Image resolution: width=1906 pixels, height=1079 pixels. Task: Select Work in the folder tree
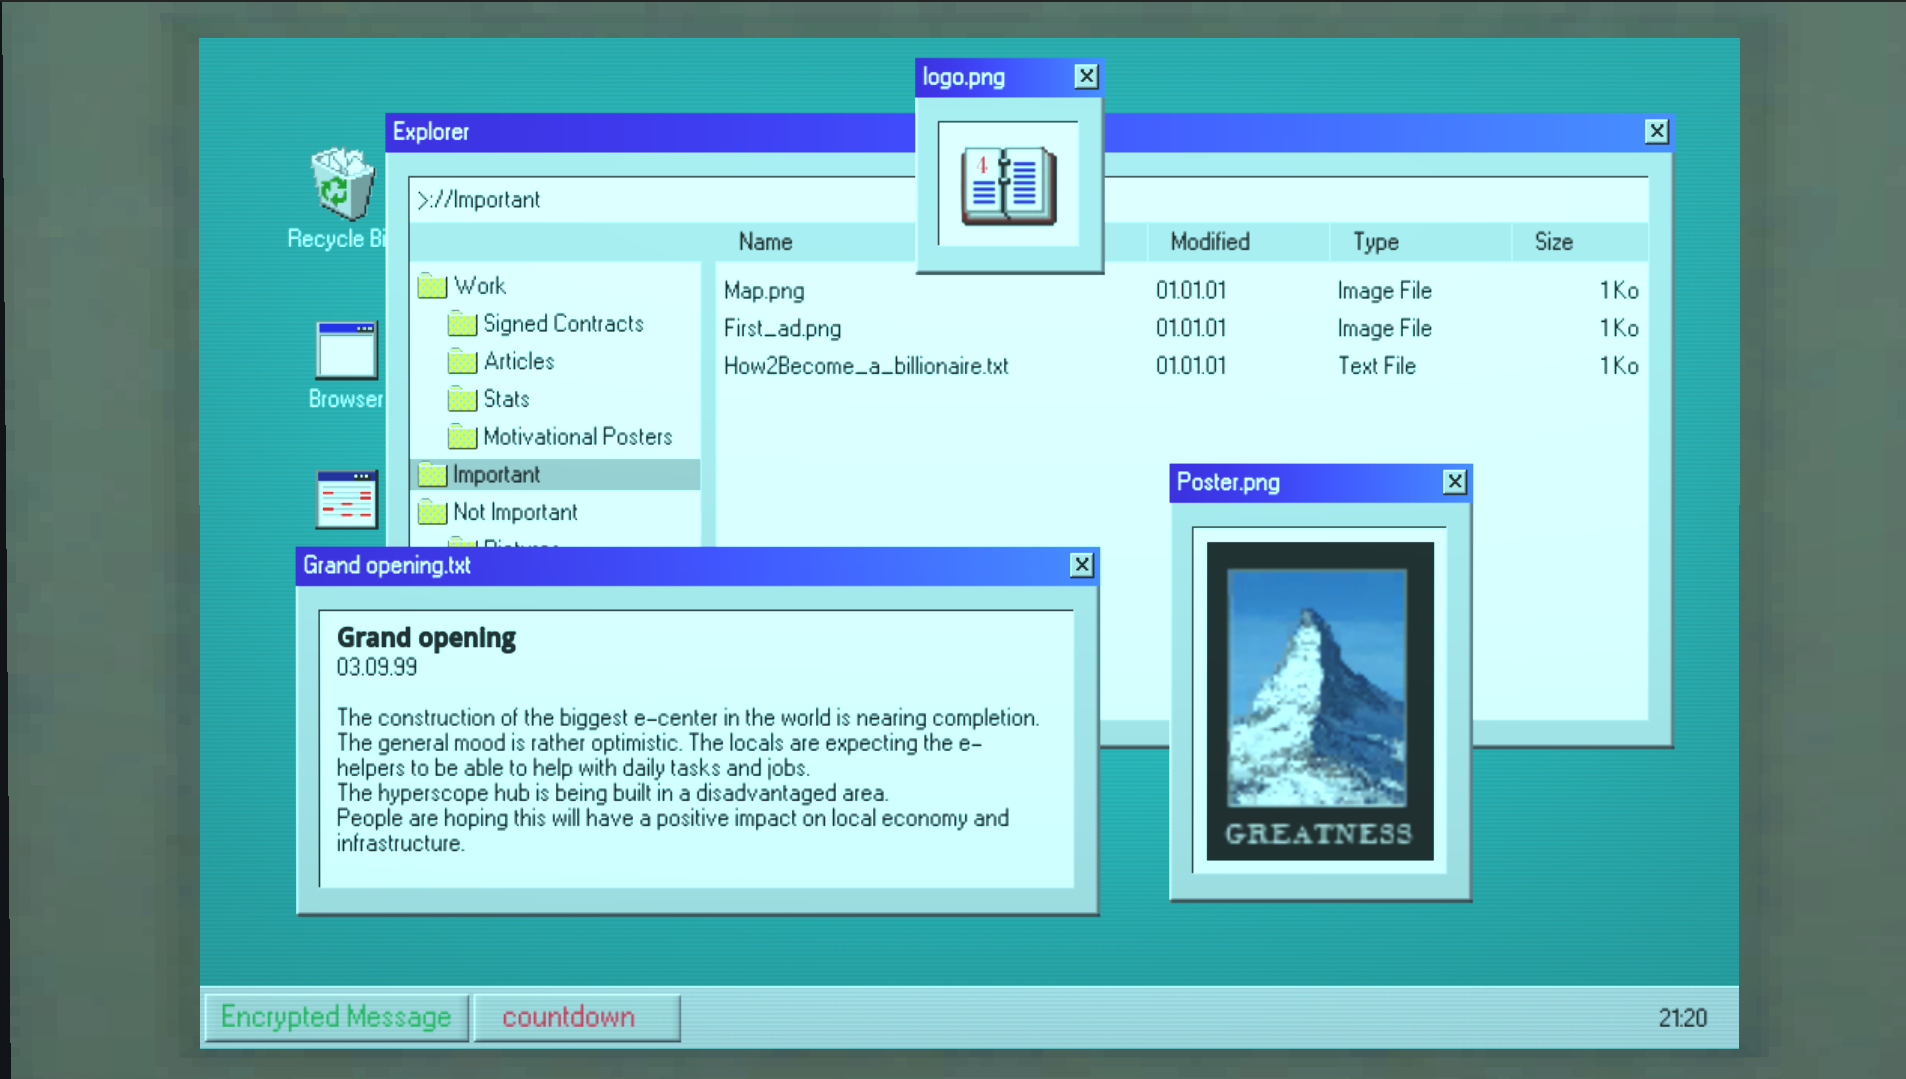(x=480, y=286)
